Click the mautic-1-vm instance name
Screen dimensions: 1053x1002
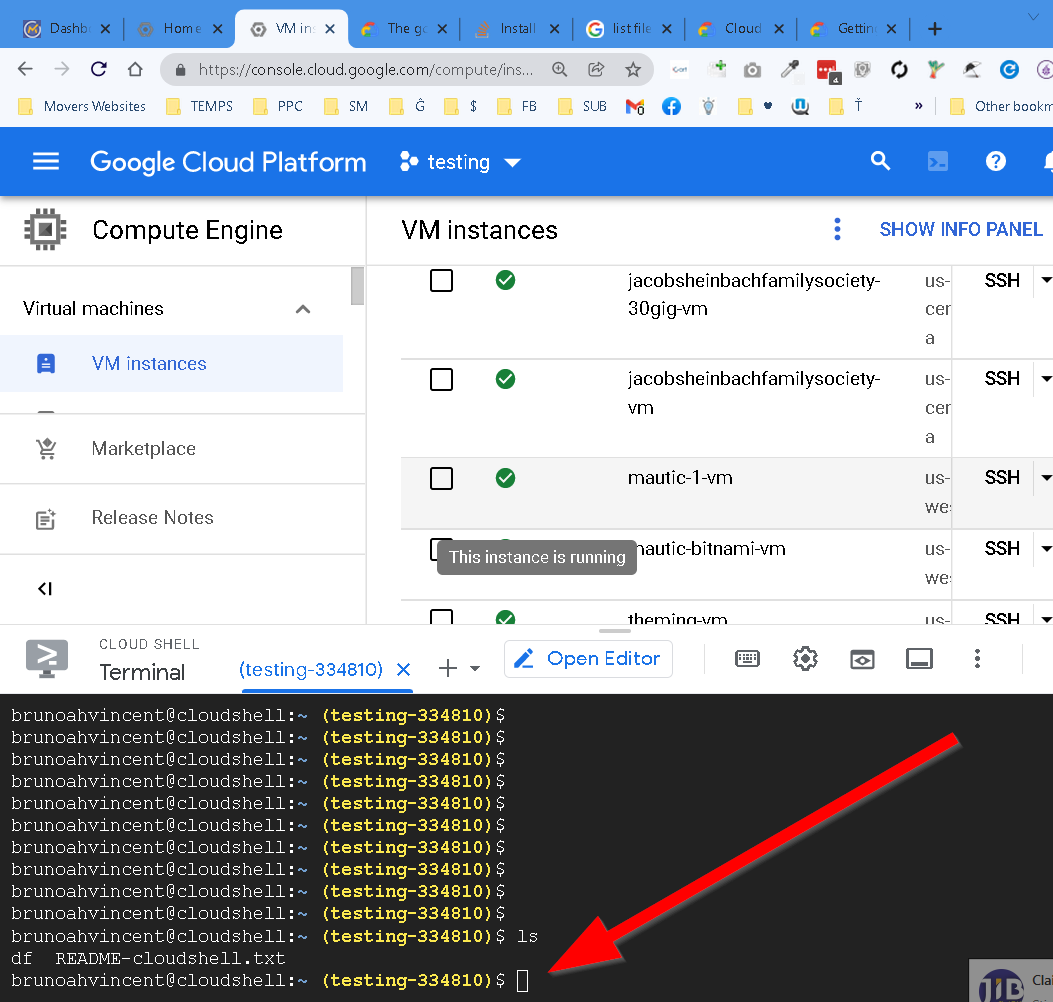tap(680, 477)
